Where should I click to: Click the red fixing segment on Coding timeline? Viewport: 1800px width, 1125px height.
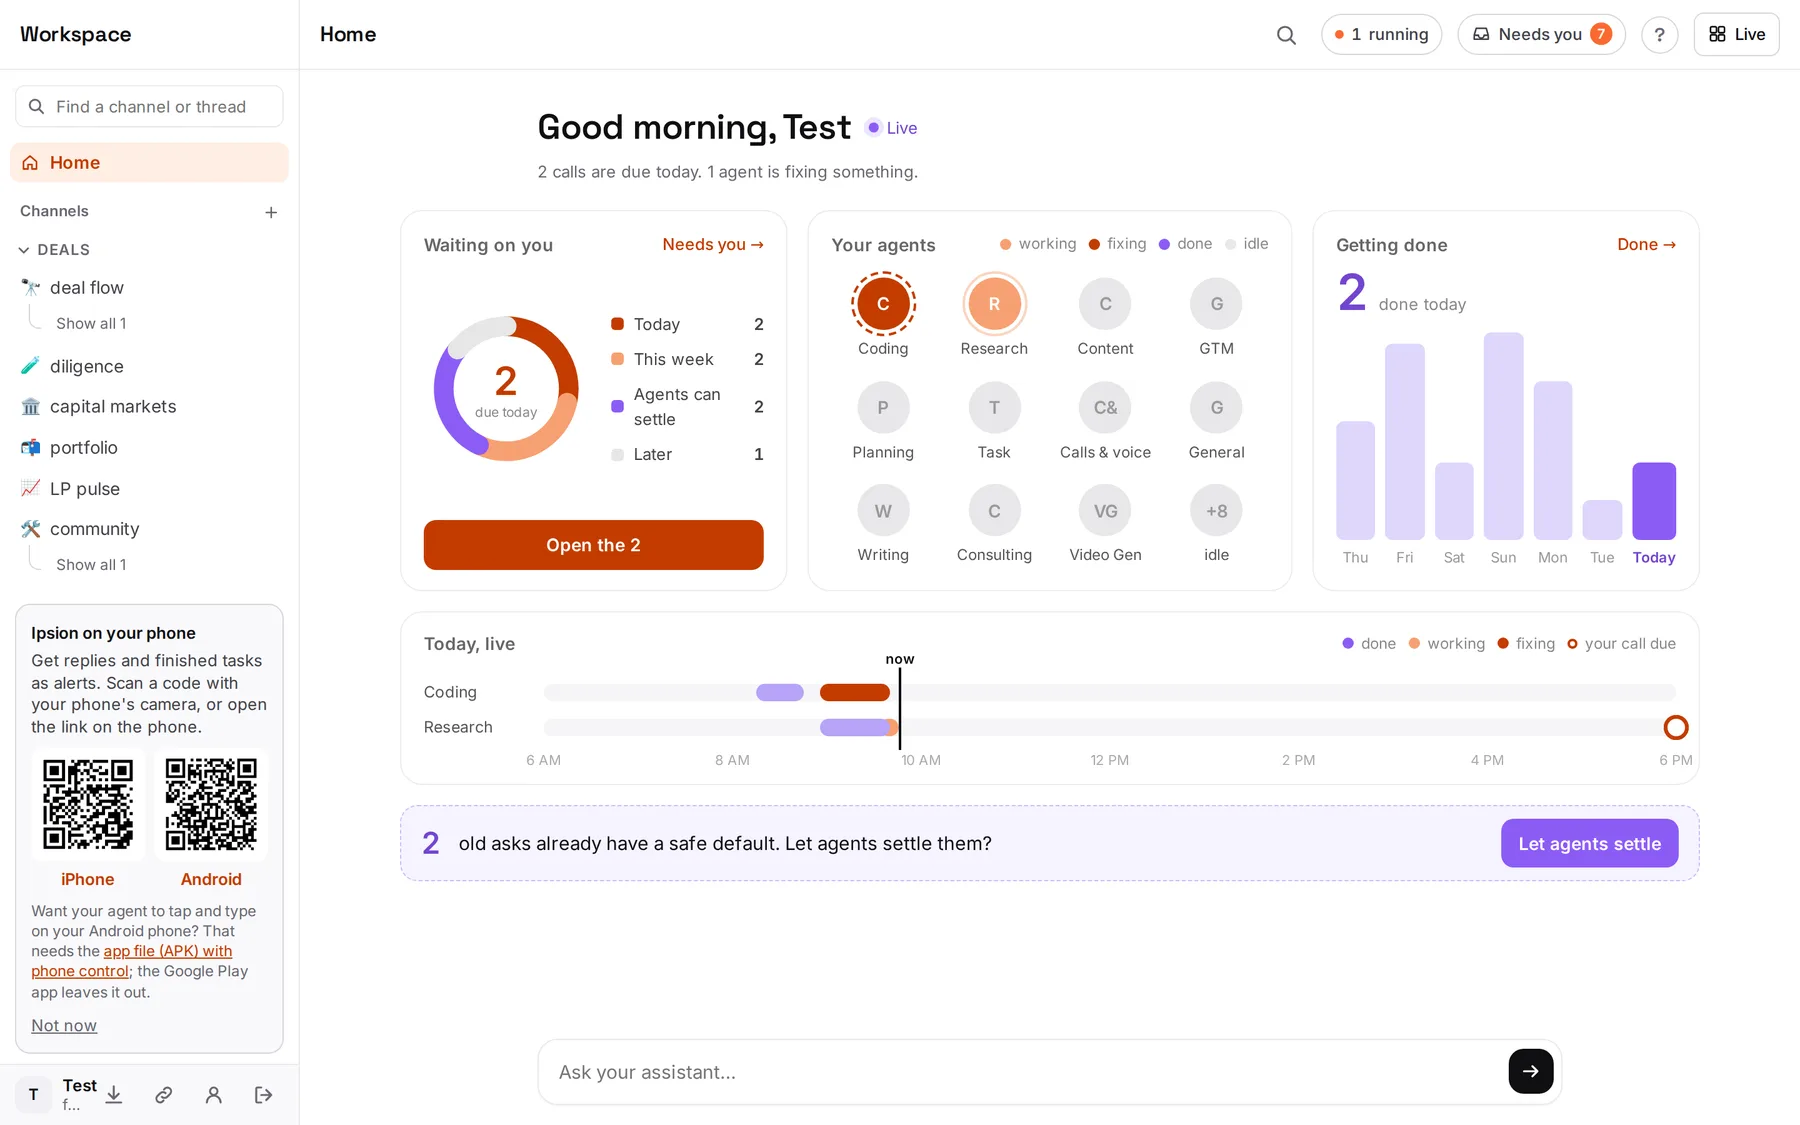[855, 692]
